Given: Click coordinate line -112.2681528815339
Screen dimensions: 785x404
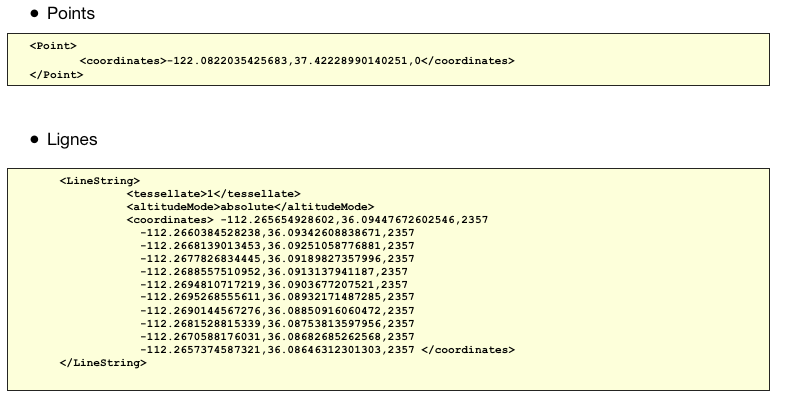Looking at the screenshot, I should click(x=279, y=323).
